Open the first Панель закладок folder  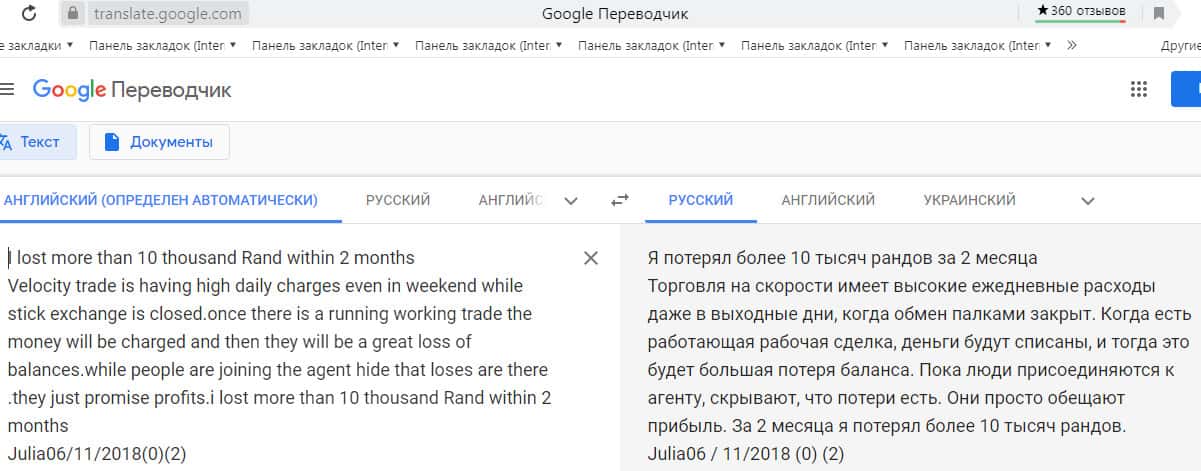click(x=162, y=45)
